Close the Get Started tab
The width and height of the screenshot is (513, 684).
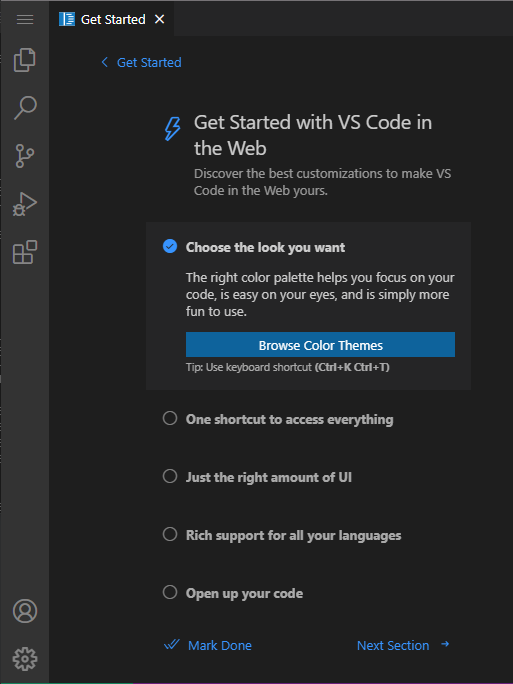click(x=160, y=19)
